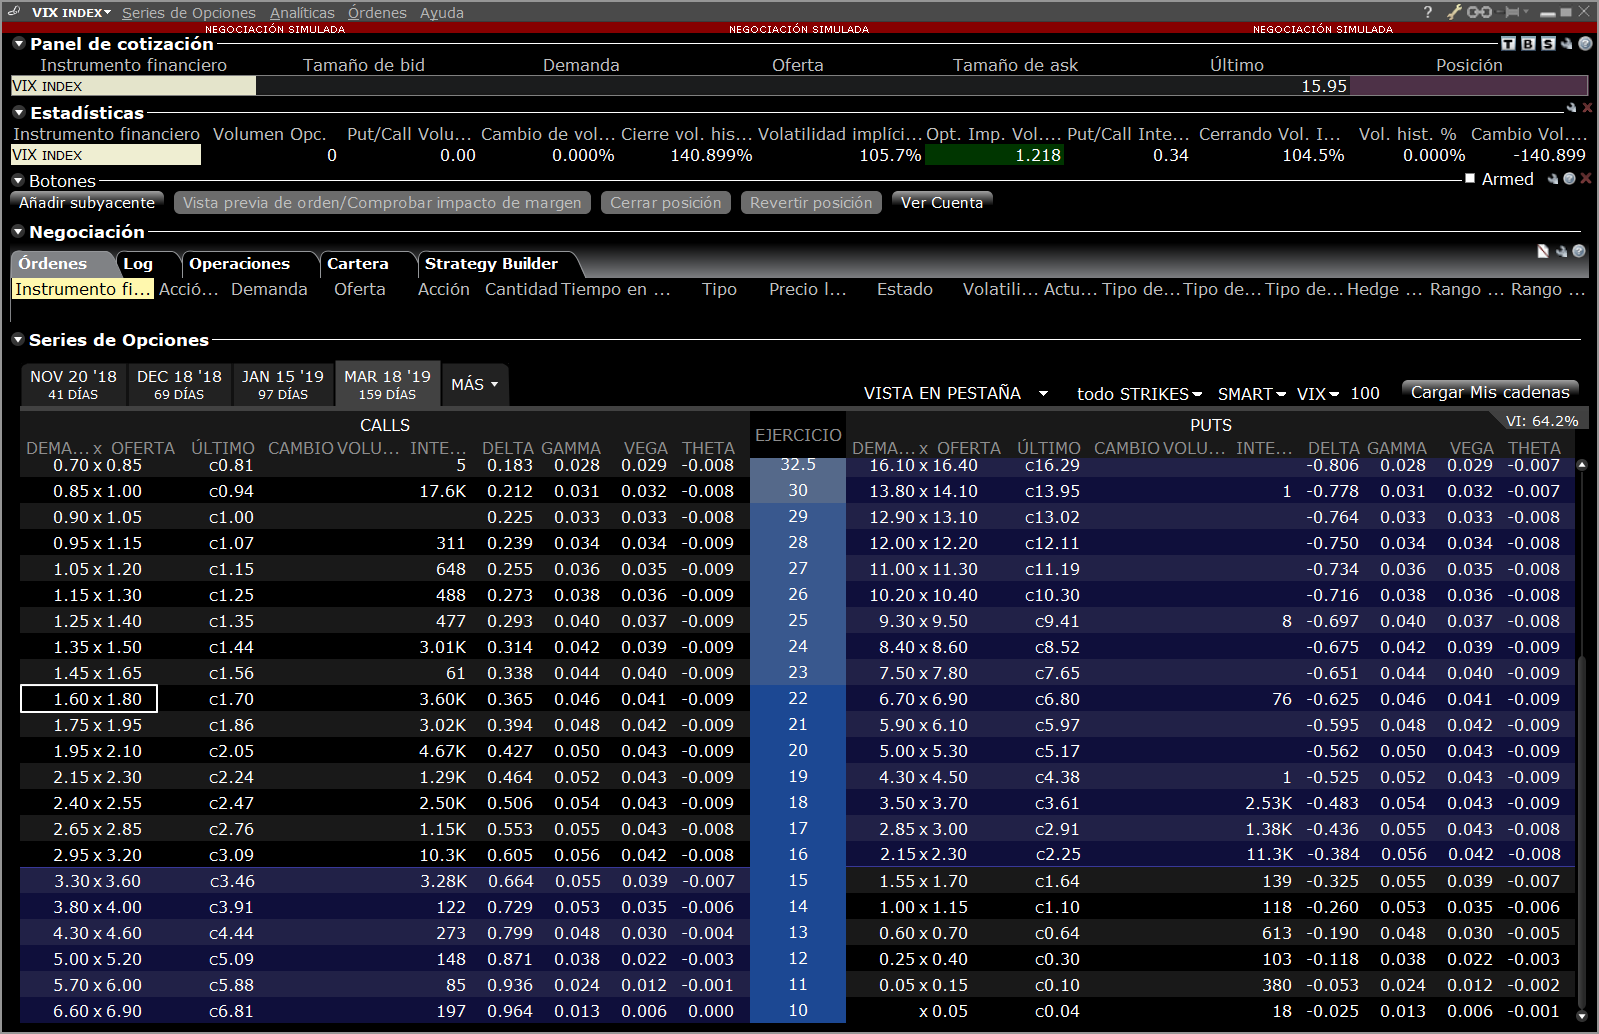This screenshot has height=1034, width=1599.
Task: Open the SMART exchange dropdown
Action: [x=1251, y=394]
